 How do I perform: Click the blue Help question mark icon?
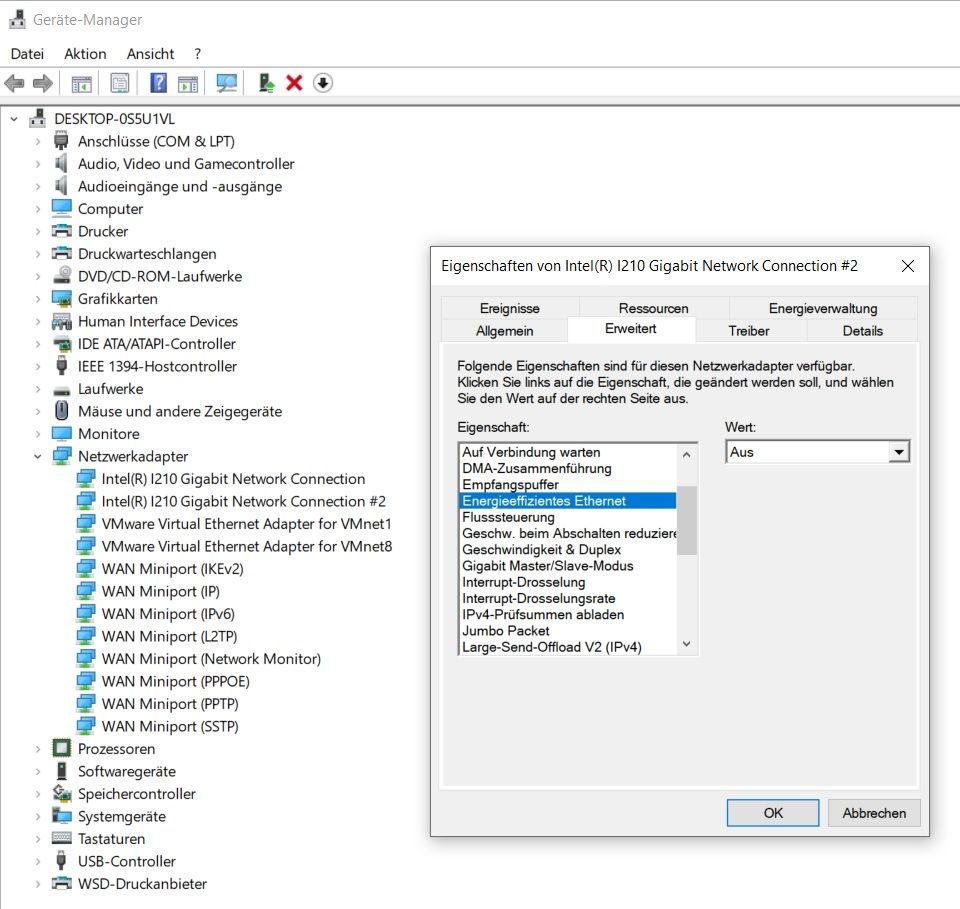(159, 83)
